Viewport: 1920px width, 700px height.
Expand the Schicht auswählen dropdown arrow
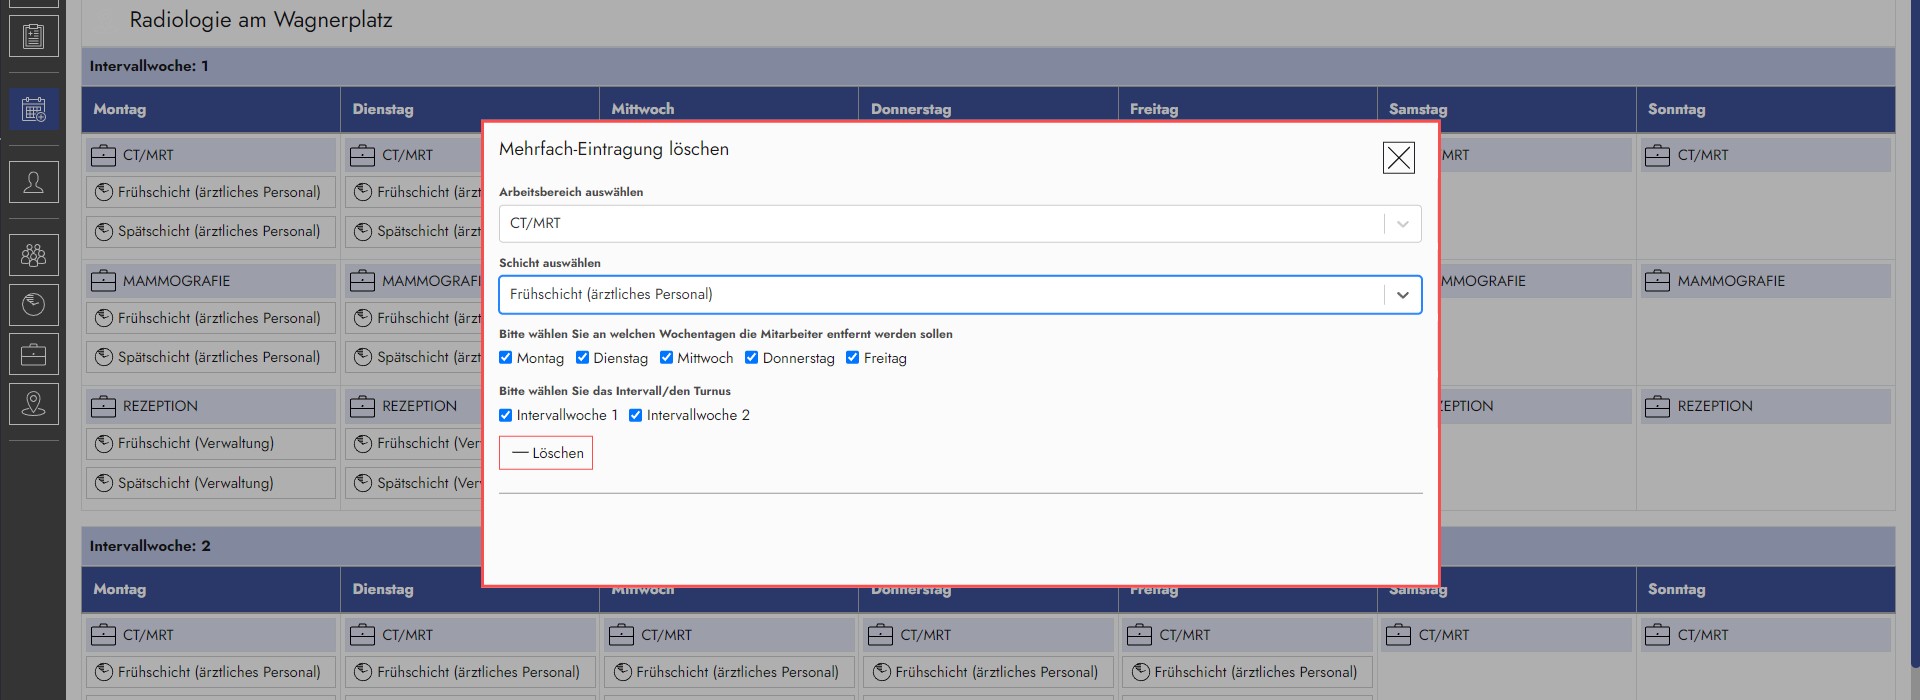(x=1402, y=295)
